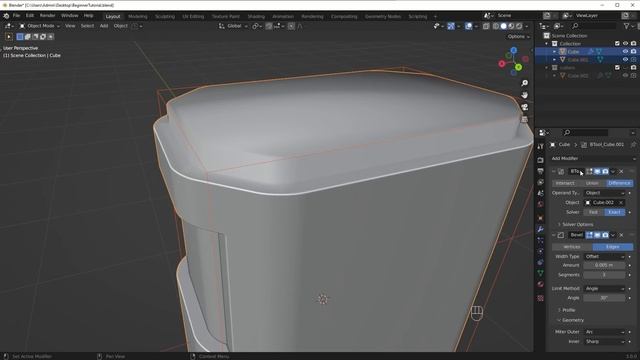Toggle the camera view icon in viewport
Image resolution: width=640 pixels, height=360 pixels.
524,107
